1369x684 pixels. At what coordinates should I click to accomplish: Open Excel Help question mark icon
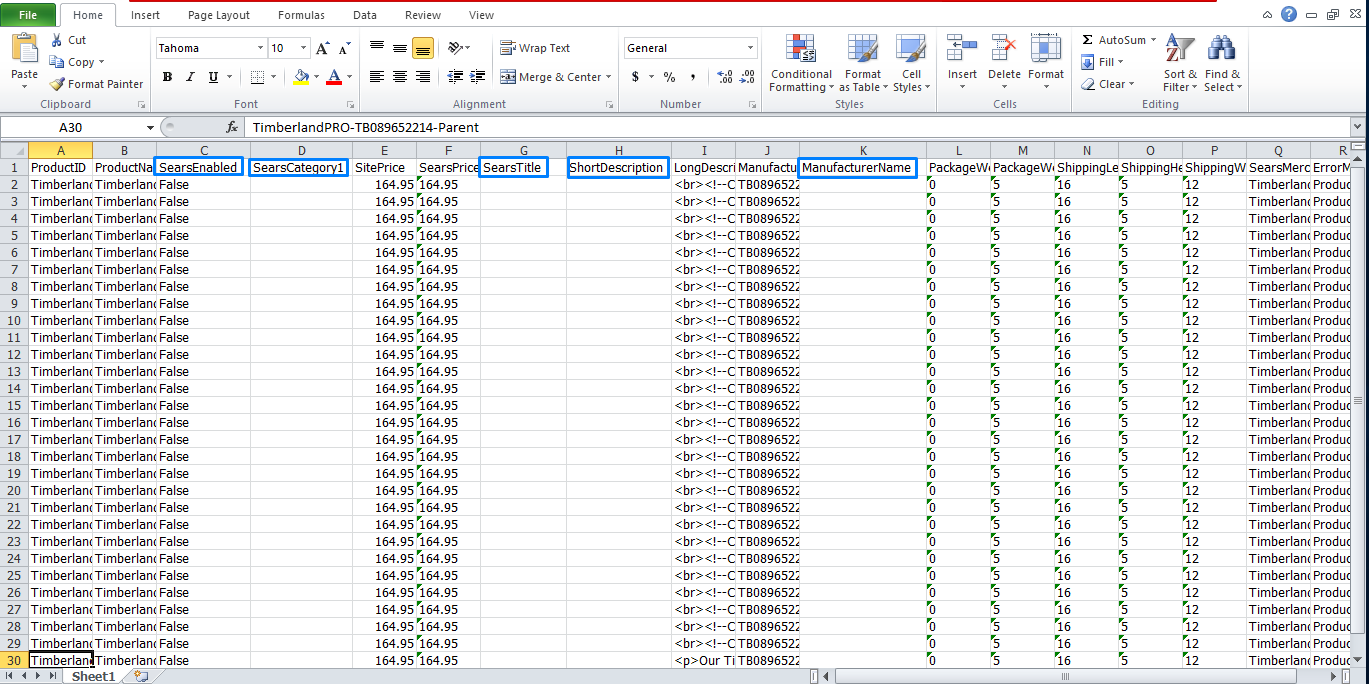[1289, 14]
